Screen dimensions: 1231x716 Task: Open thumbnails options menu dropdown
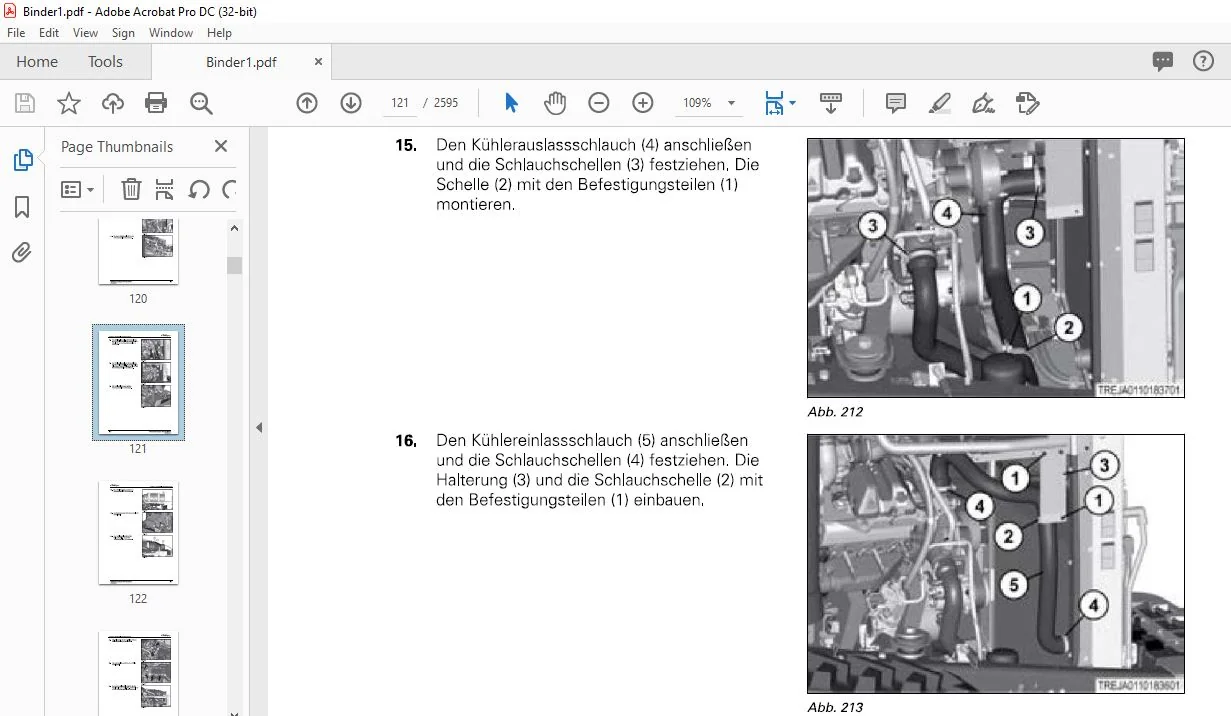tap(78, 189)
